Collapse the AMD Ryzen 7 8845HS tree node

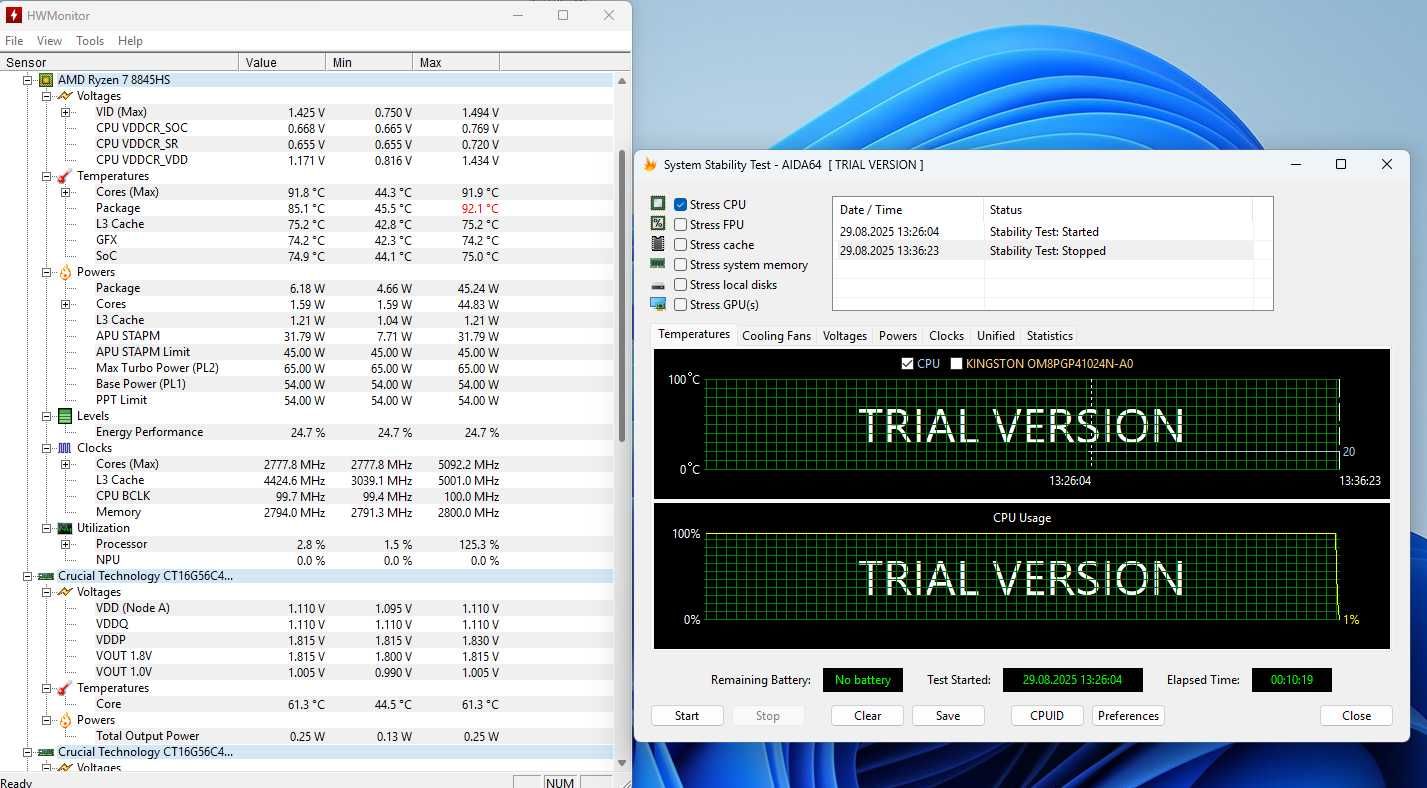pyautogui.click(x=28, y=80)
